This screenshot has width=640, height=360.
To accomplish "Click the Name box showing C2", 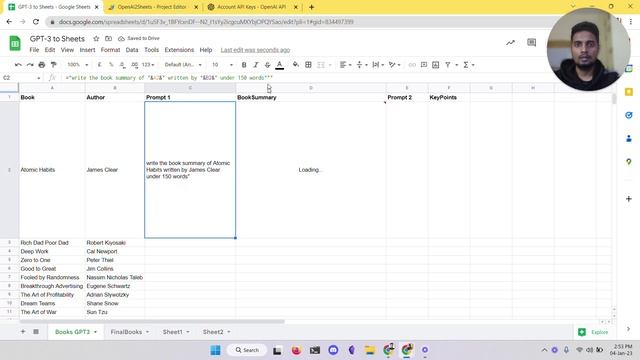I will point(21,78).
